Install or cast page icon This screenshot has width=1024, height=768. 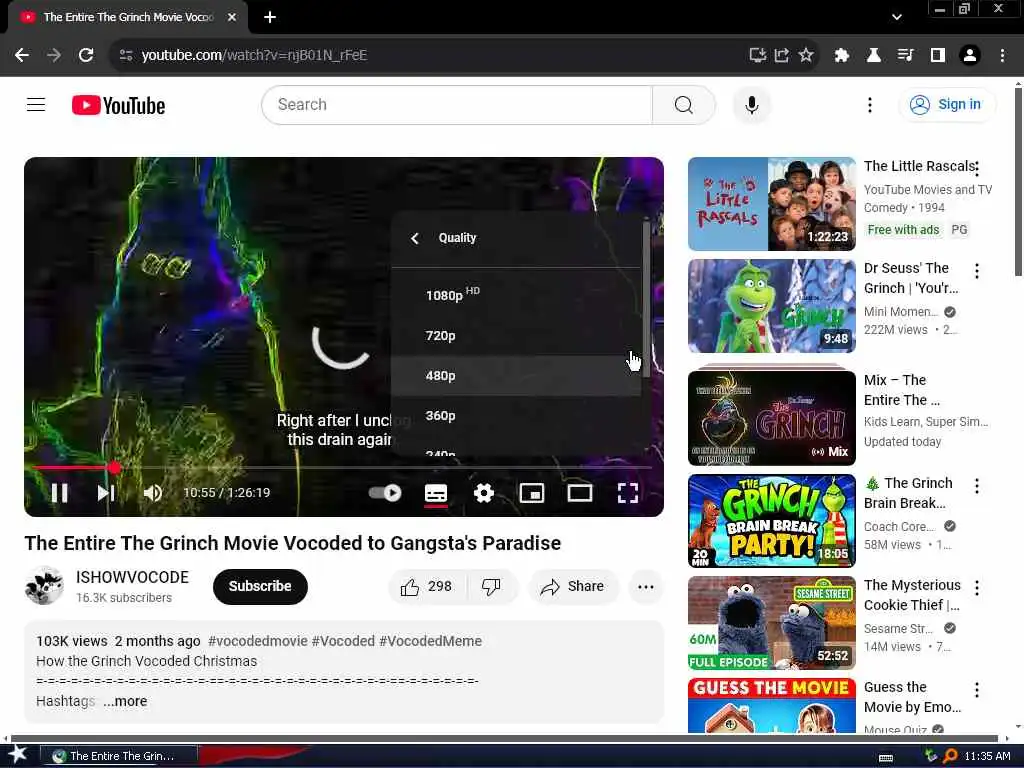click(x=758, y=55)
